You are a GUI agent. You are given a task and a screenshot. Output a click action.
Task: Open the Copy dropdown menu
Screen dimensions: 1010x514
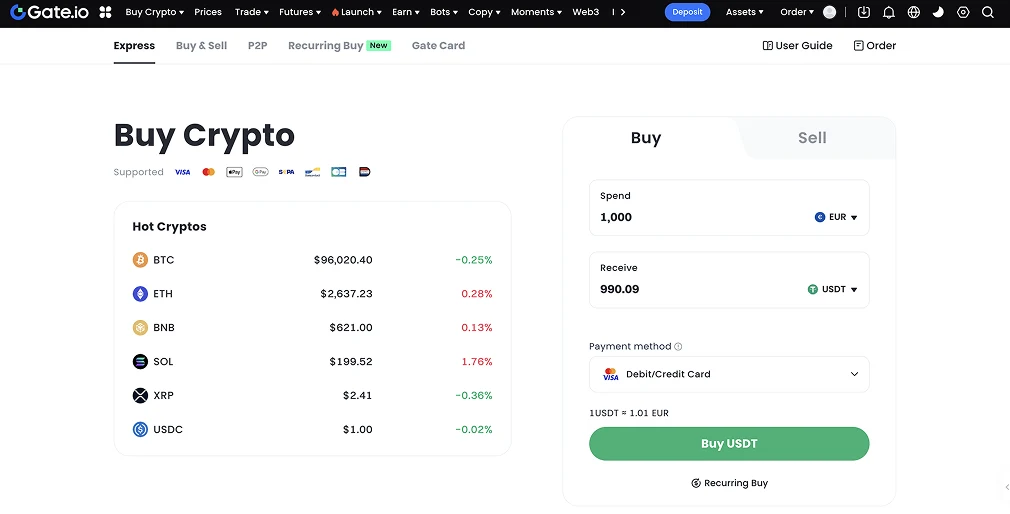point(484,12)
